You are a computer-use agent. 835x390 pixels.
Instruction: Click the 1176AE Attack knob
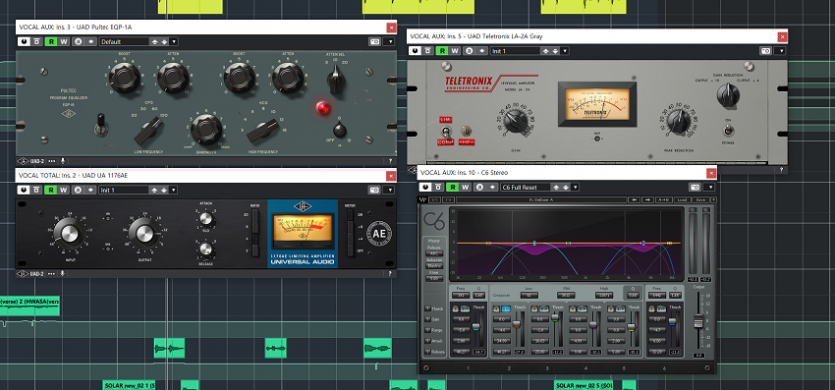tap(205, 218)
